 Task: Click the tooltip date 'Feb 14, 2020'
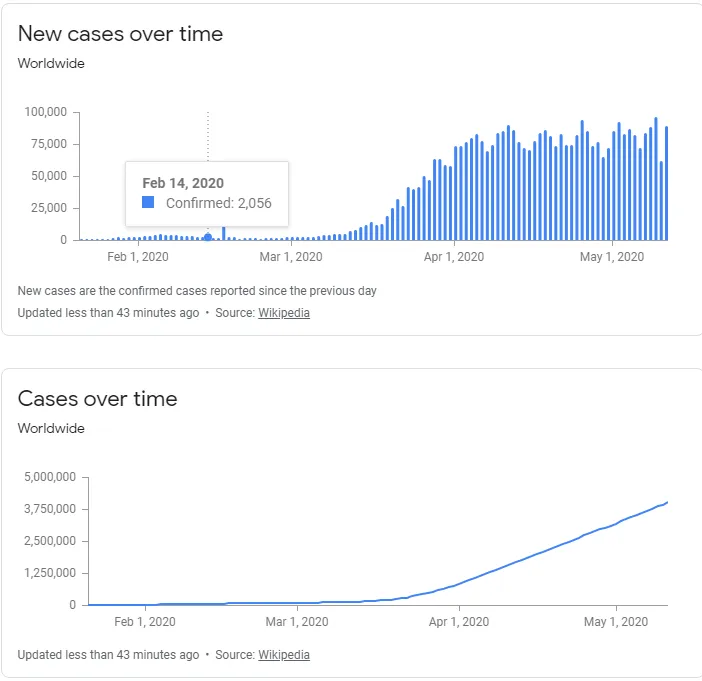[183, 183]
